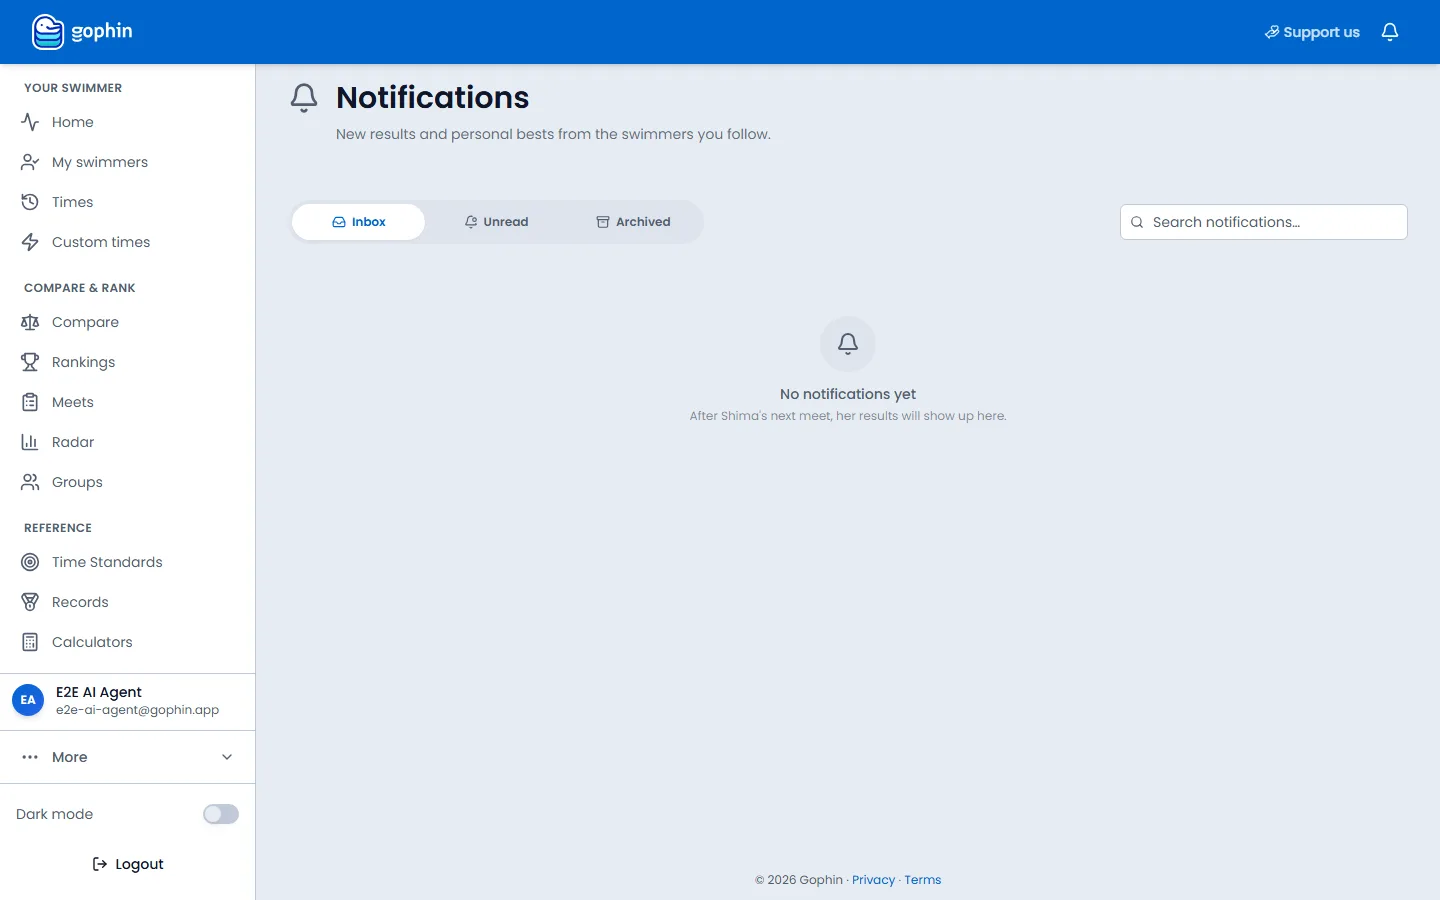Click the E2E AI Agent name
1440x900 pixels.
pos(99,692)
